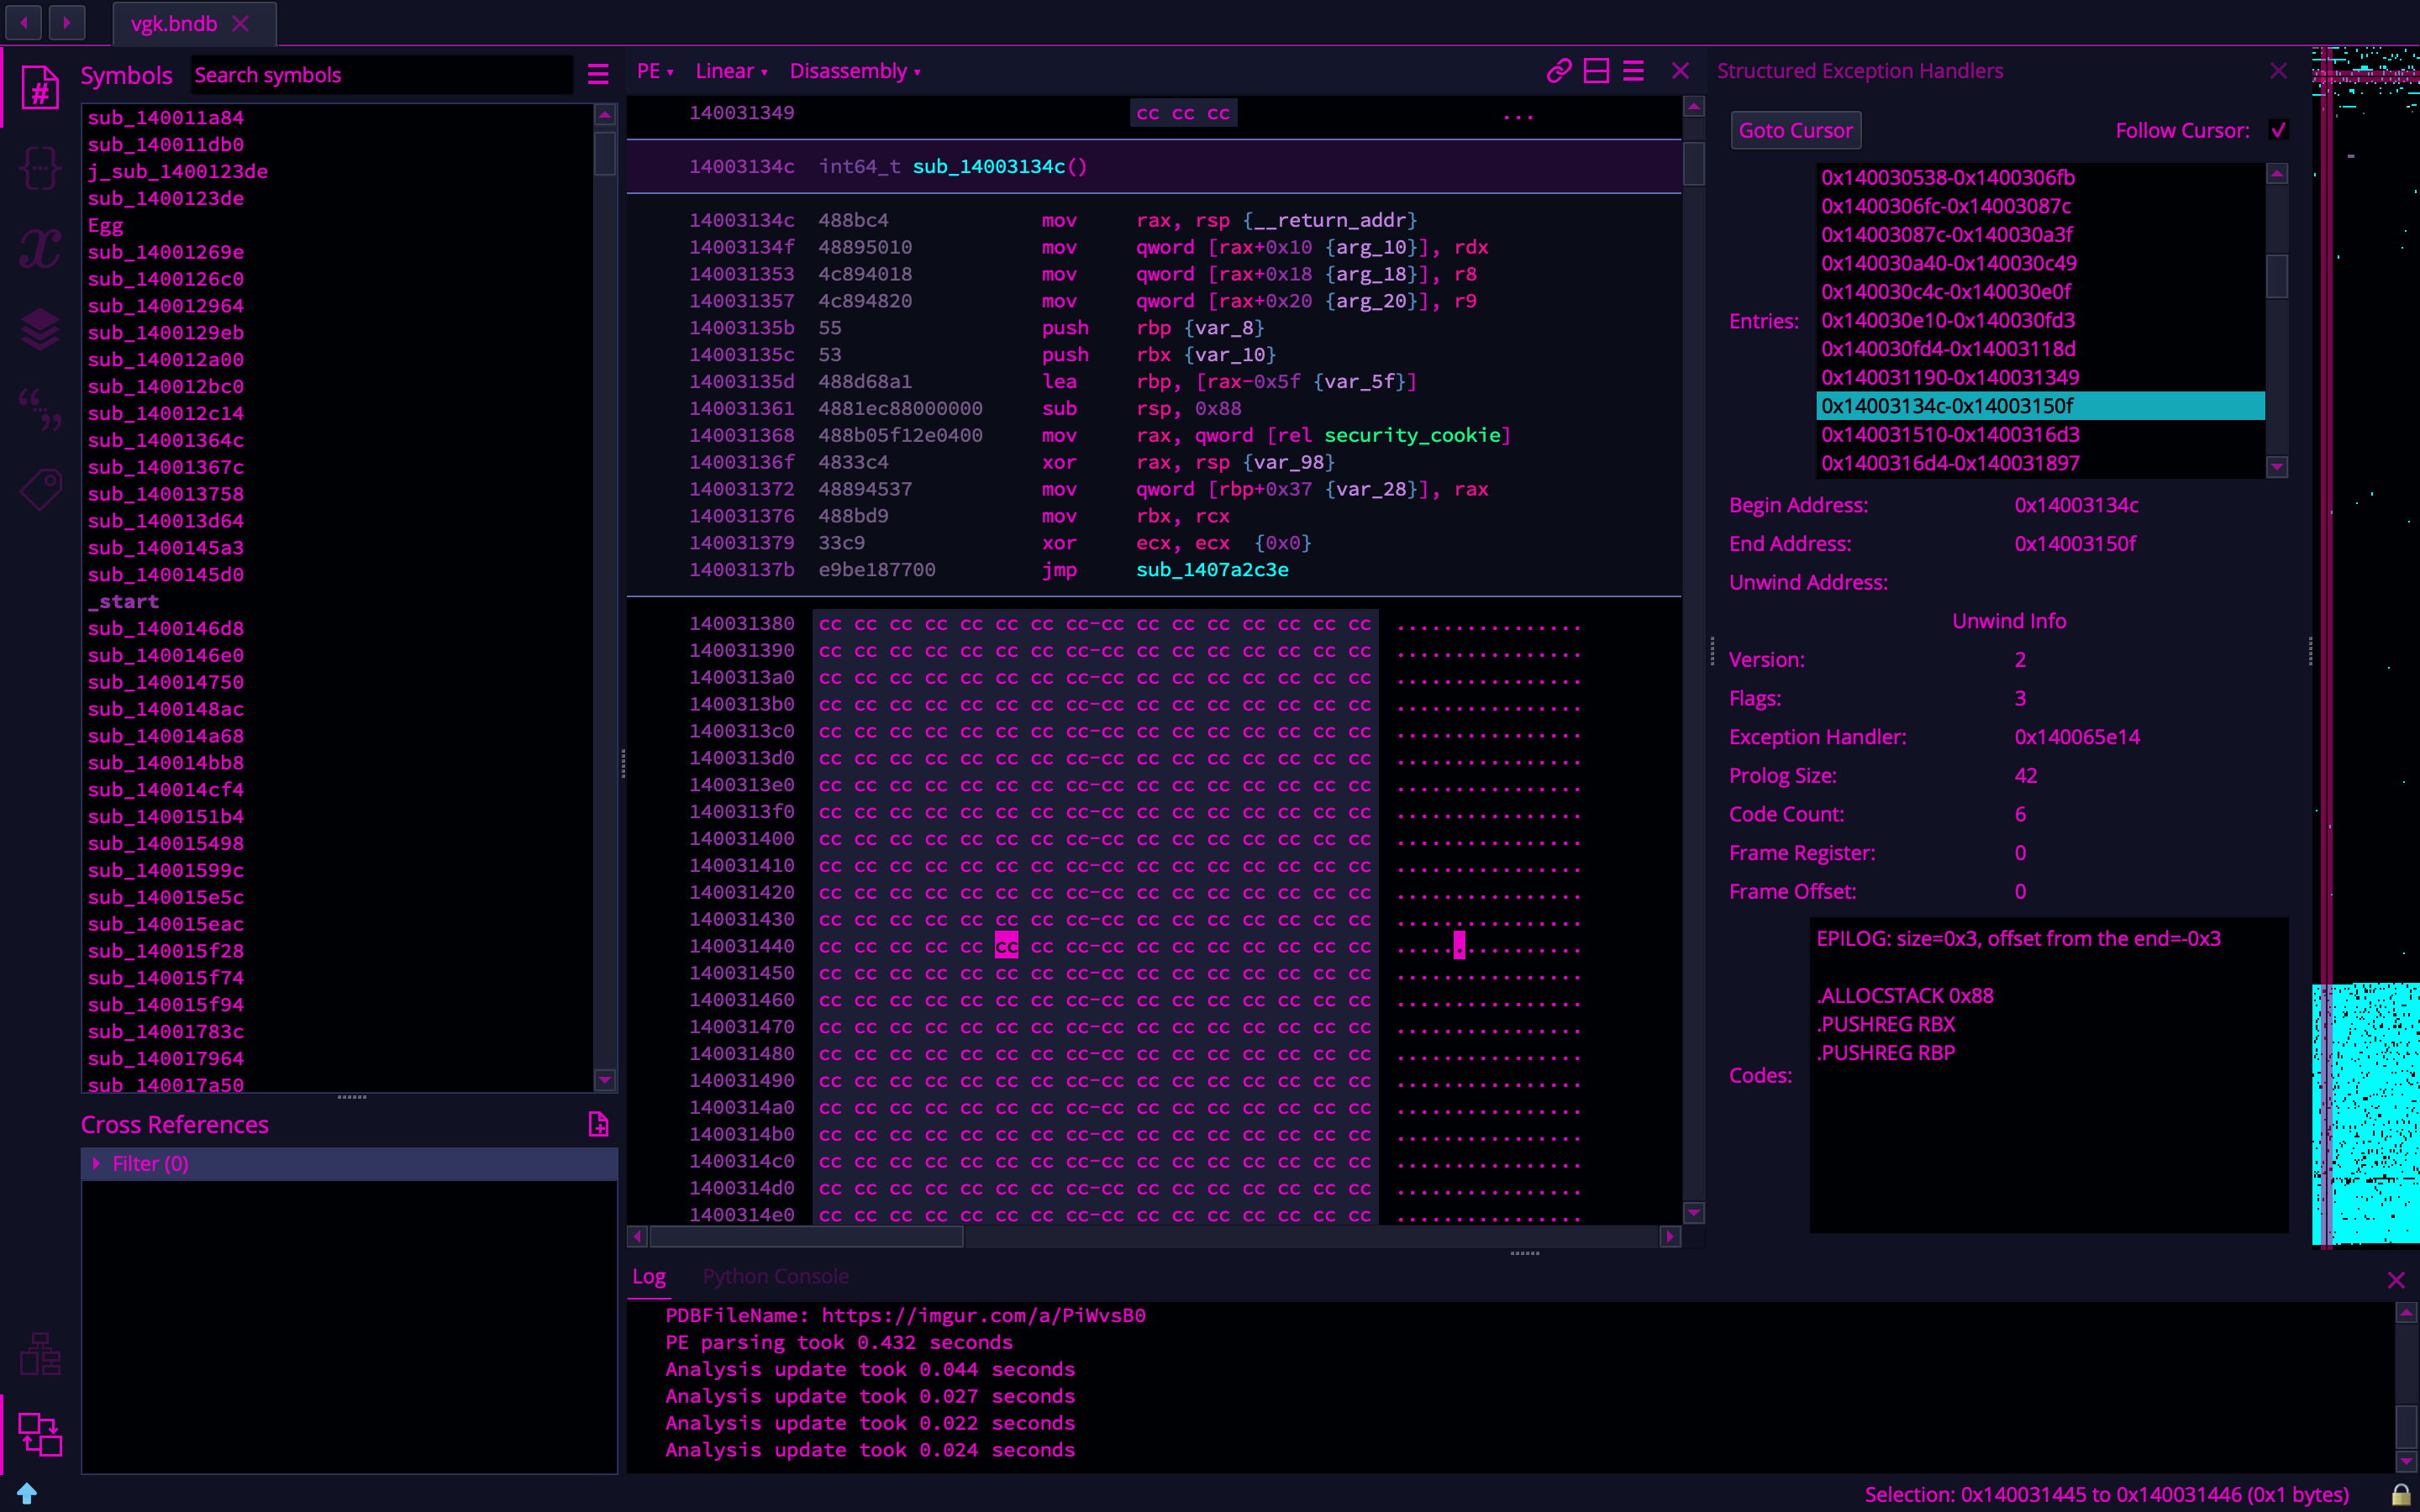Toggle the Follow Cursor checkbox
Image resolution: width=2420 pixels, height=1512 pixels.
pos(2277,130)
